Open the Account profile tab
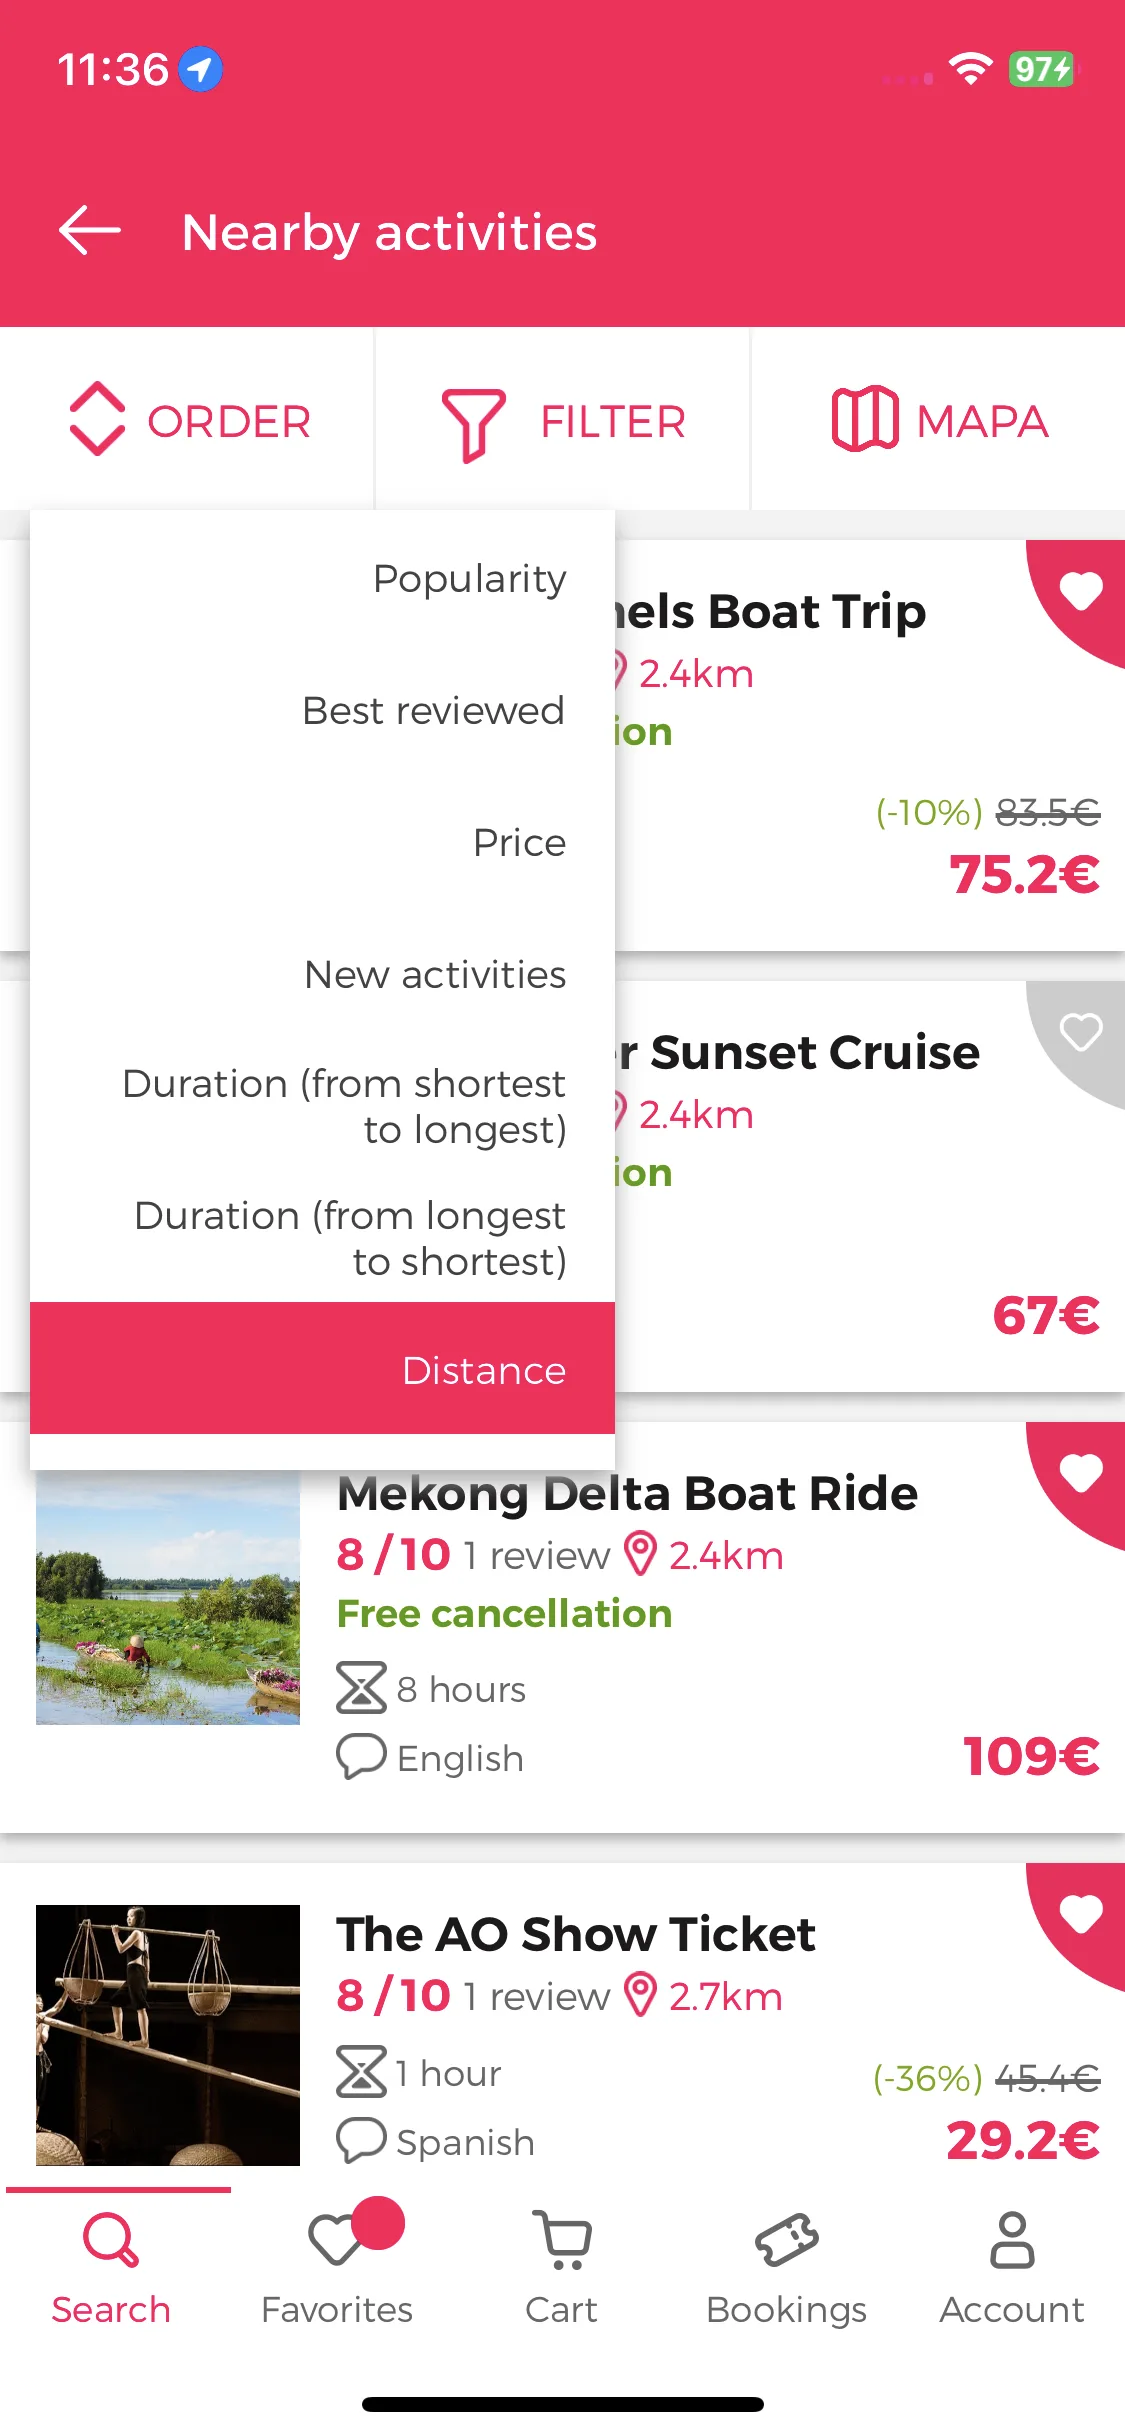Image resolution: width=1125 pixels, height=2436 pixels. click(x=1012, y=2266)
